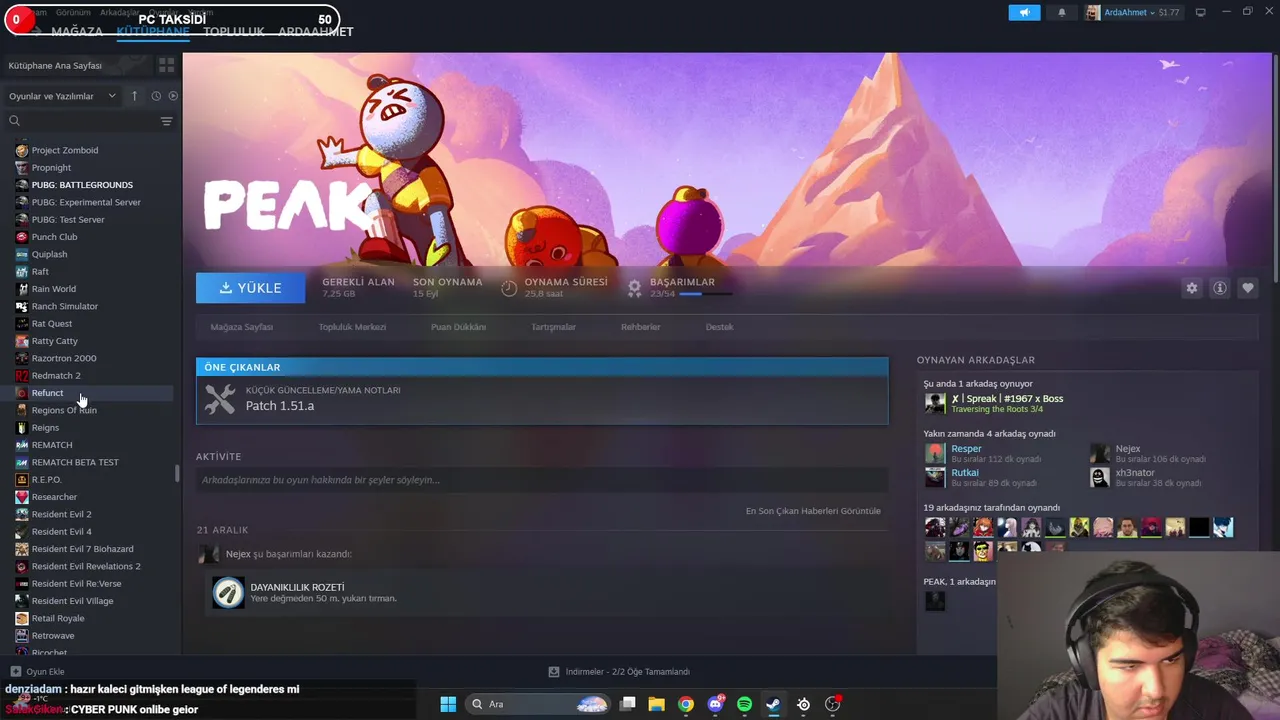Viewport: 1280px width, 720px height.
Task: Open downloads icon in bottom bar
Action: coord(554,672)
